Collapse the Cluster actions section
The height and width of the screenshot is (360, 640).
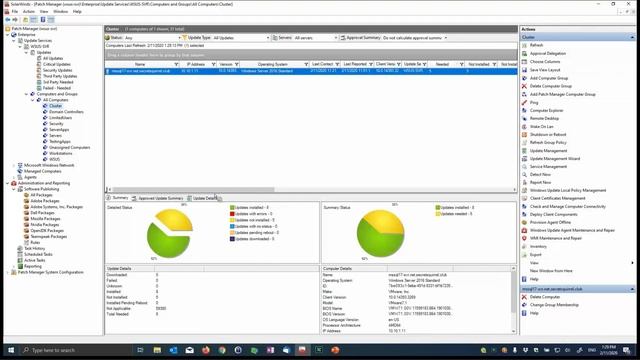coord(632,37)
